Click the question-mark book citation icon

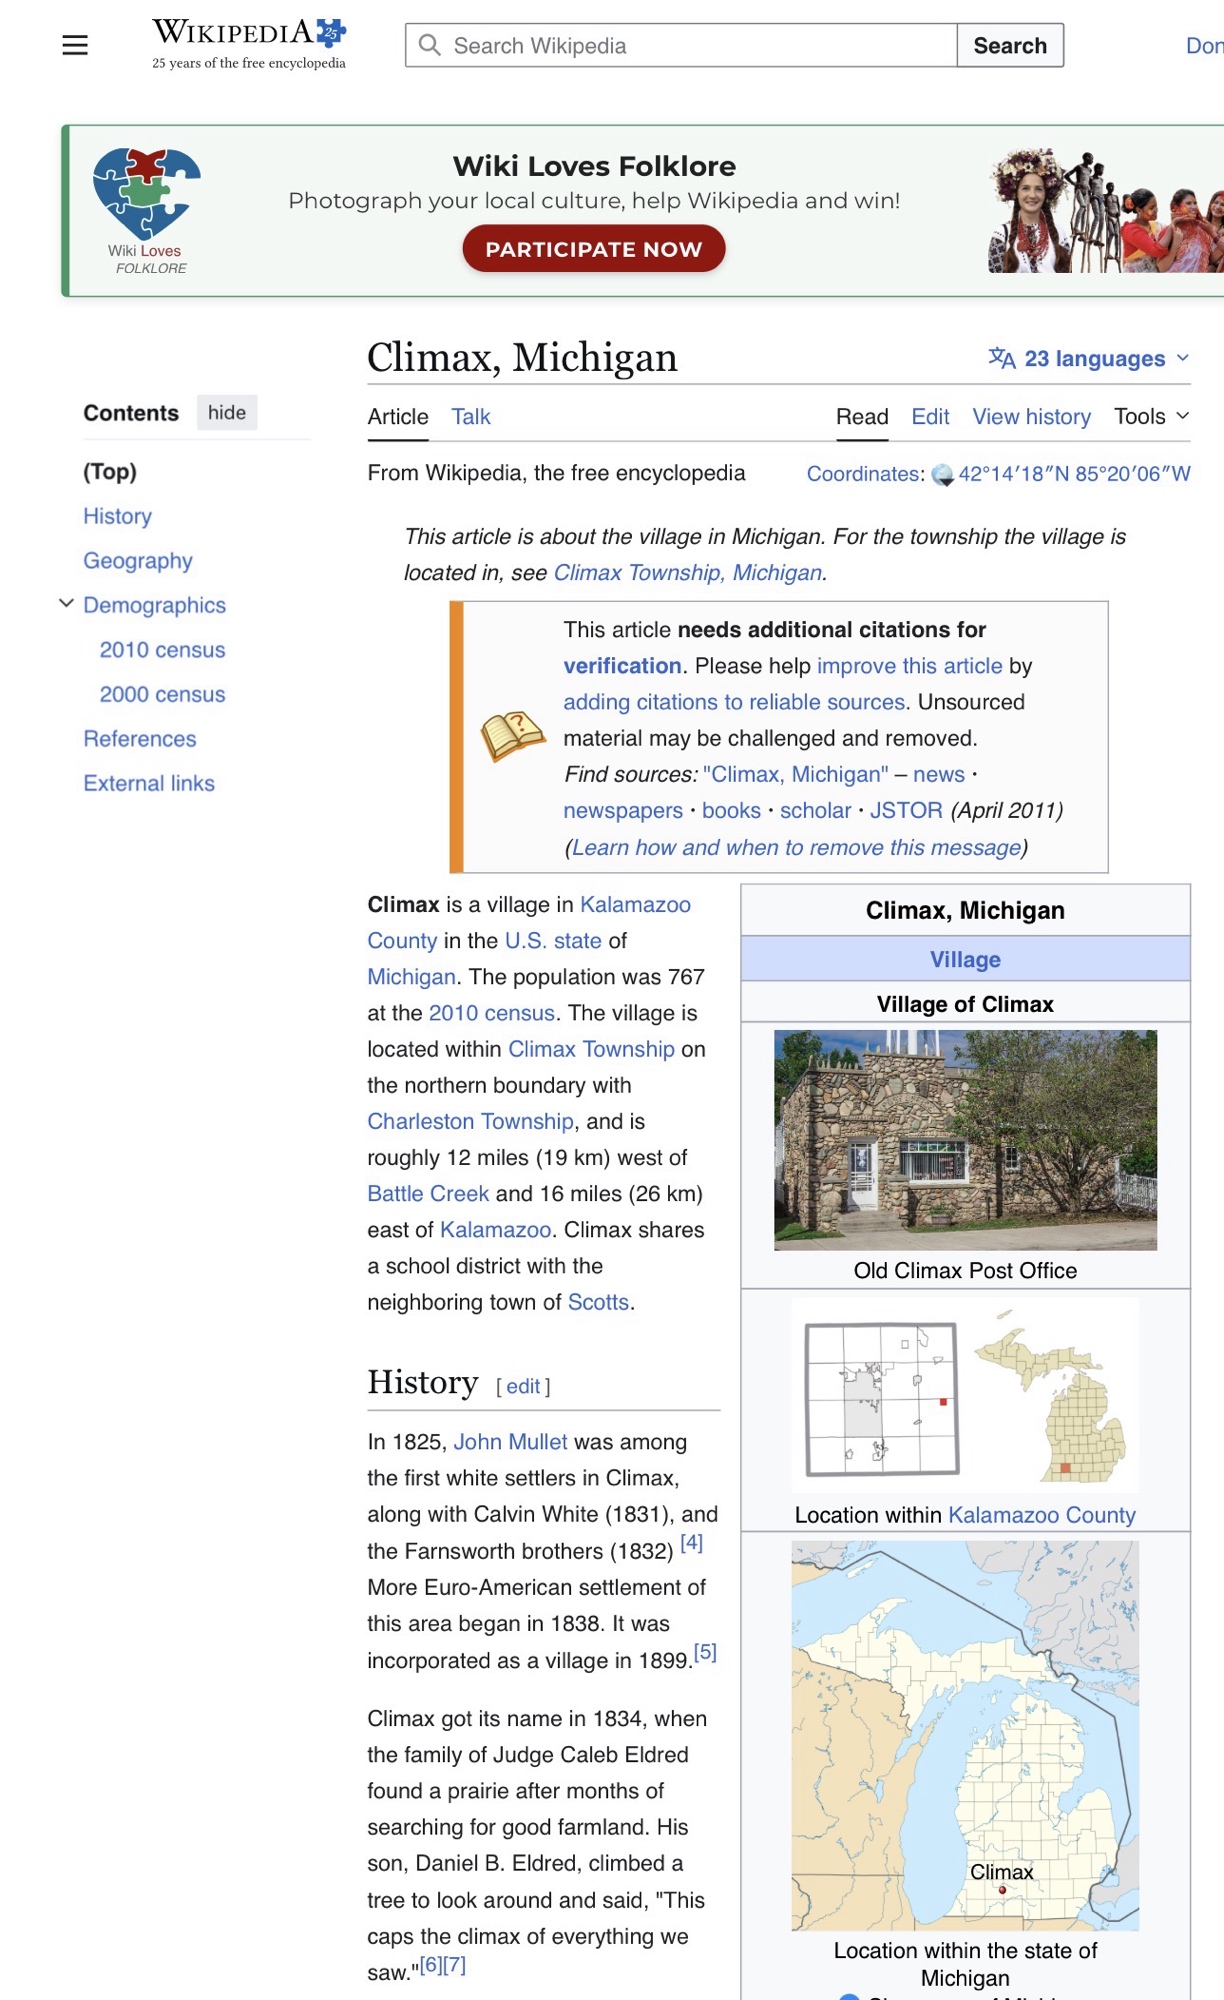(x=512, y=737)
